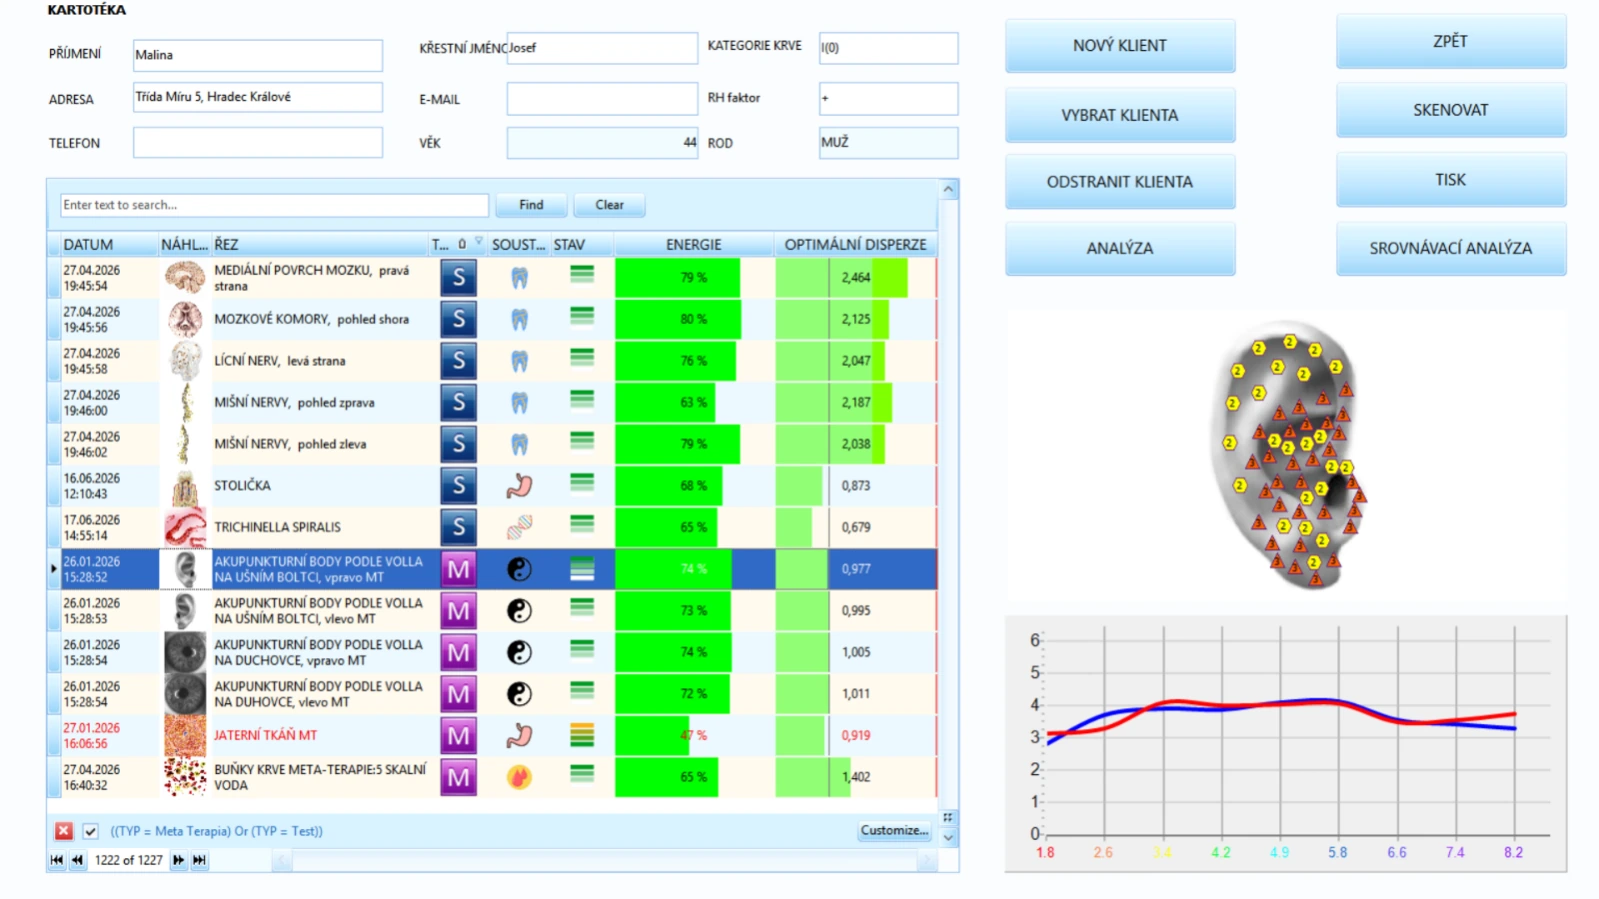The width and height of the screenshot is (1599, 899).
Task: Click the ANALÝZA button
Action: (1120, 248)
